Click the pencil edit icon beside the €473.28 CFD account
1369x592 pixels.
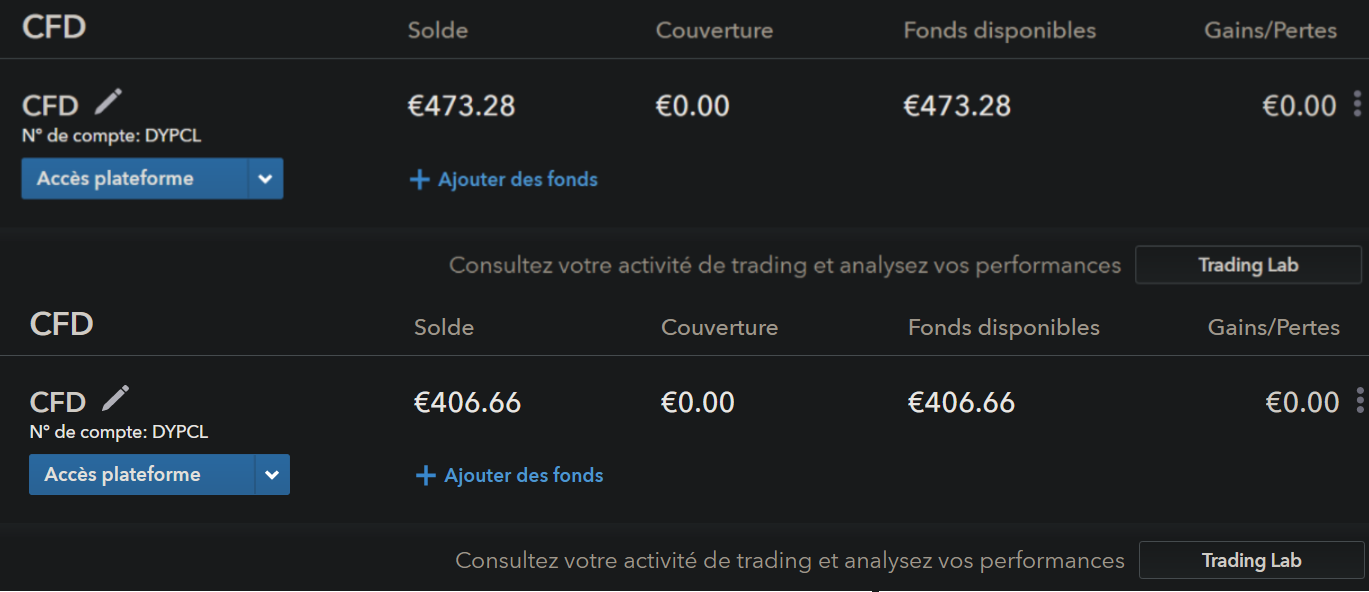(108, 101)
